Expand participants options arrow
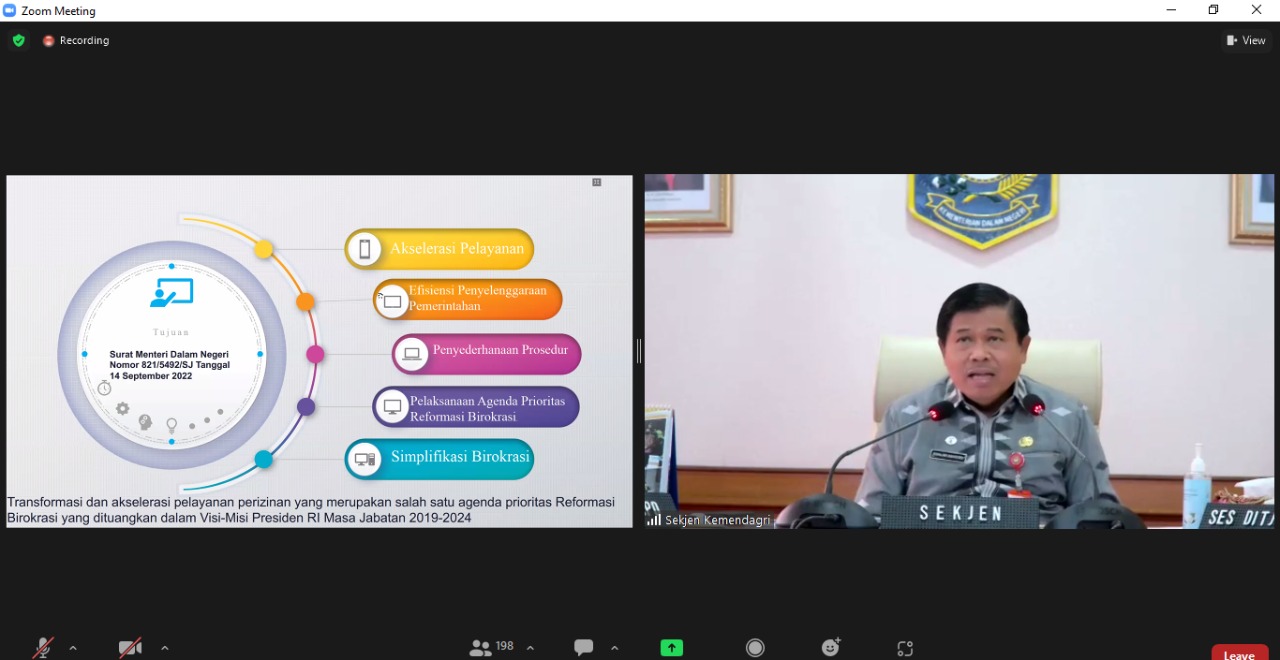The height and width of the screenshot is (660, 1280). [530, 647]
